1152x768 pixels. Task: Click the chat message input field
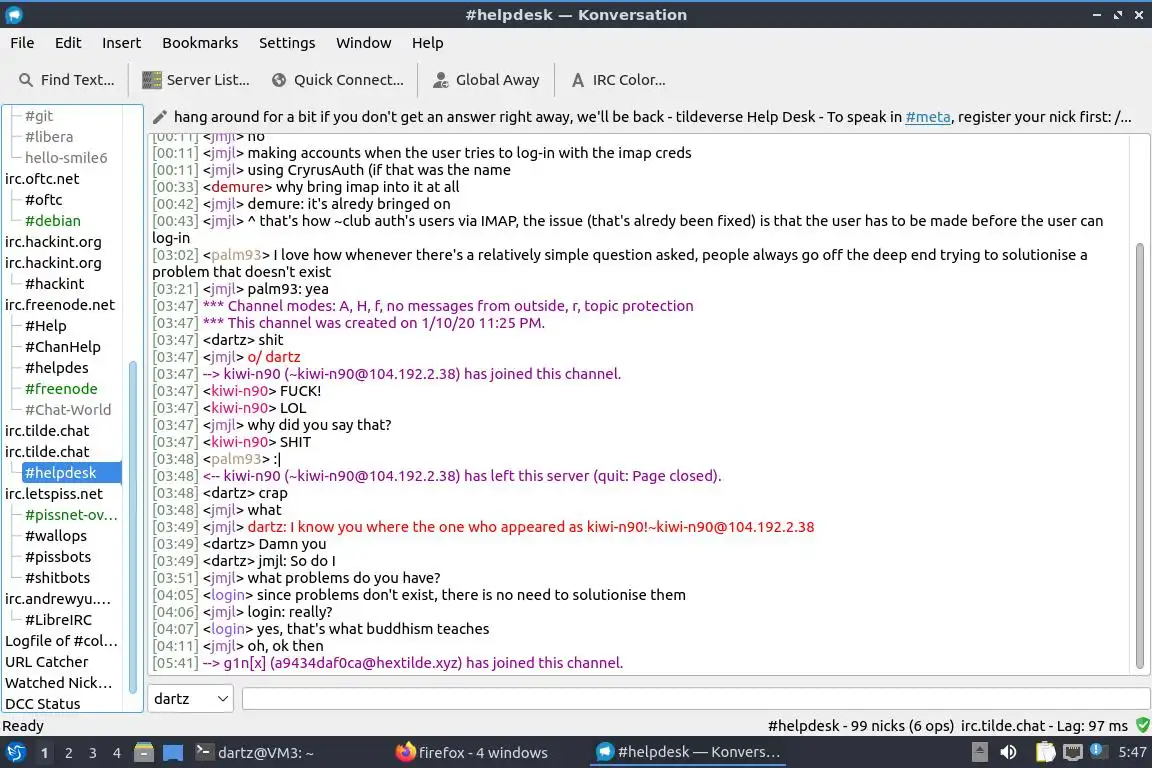[x=696, y=699]
